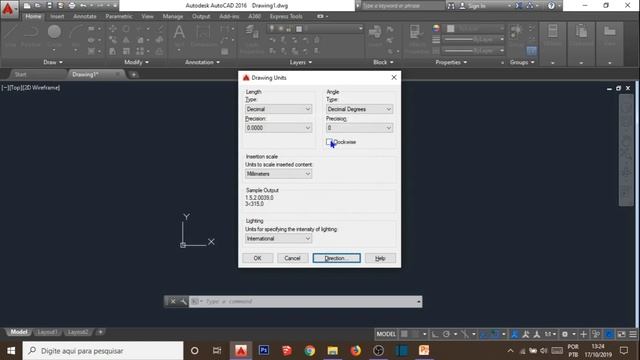Click the Sign In user icon

point(462,6)
